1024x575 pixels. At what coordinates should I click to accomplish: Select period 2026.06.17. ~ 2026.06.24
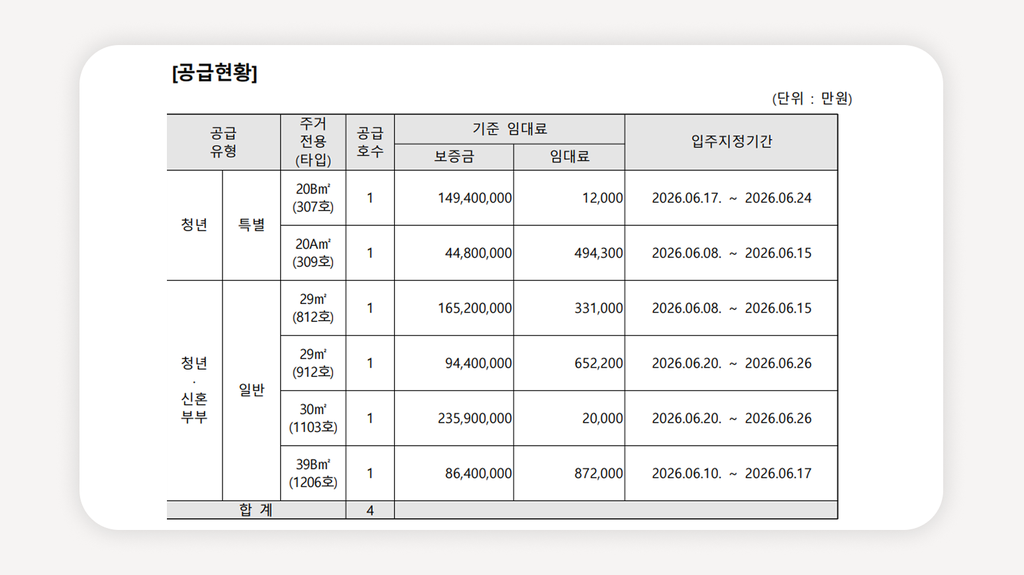[x=731, y=198]
